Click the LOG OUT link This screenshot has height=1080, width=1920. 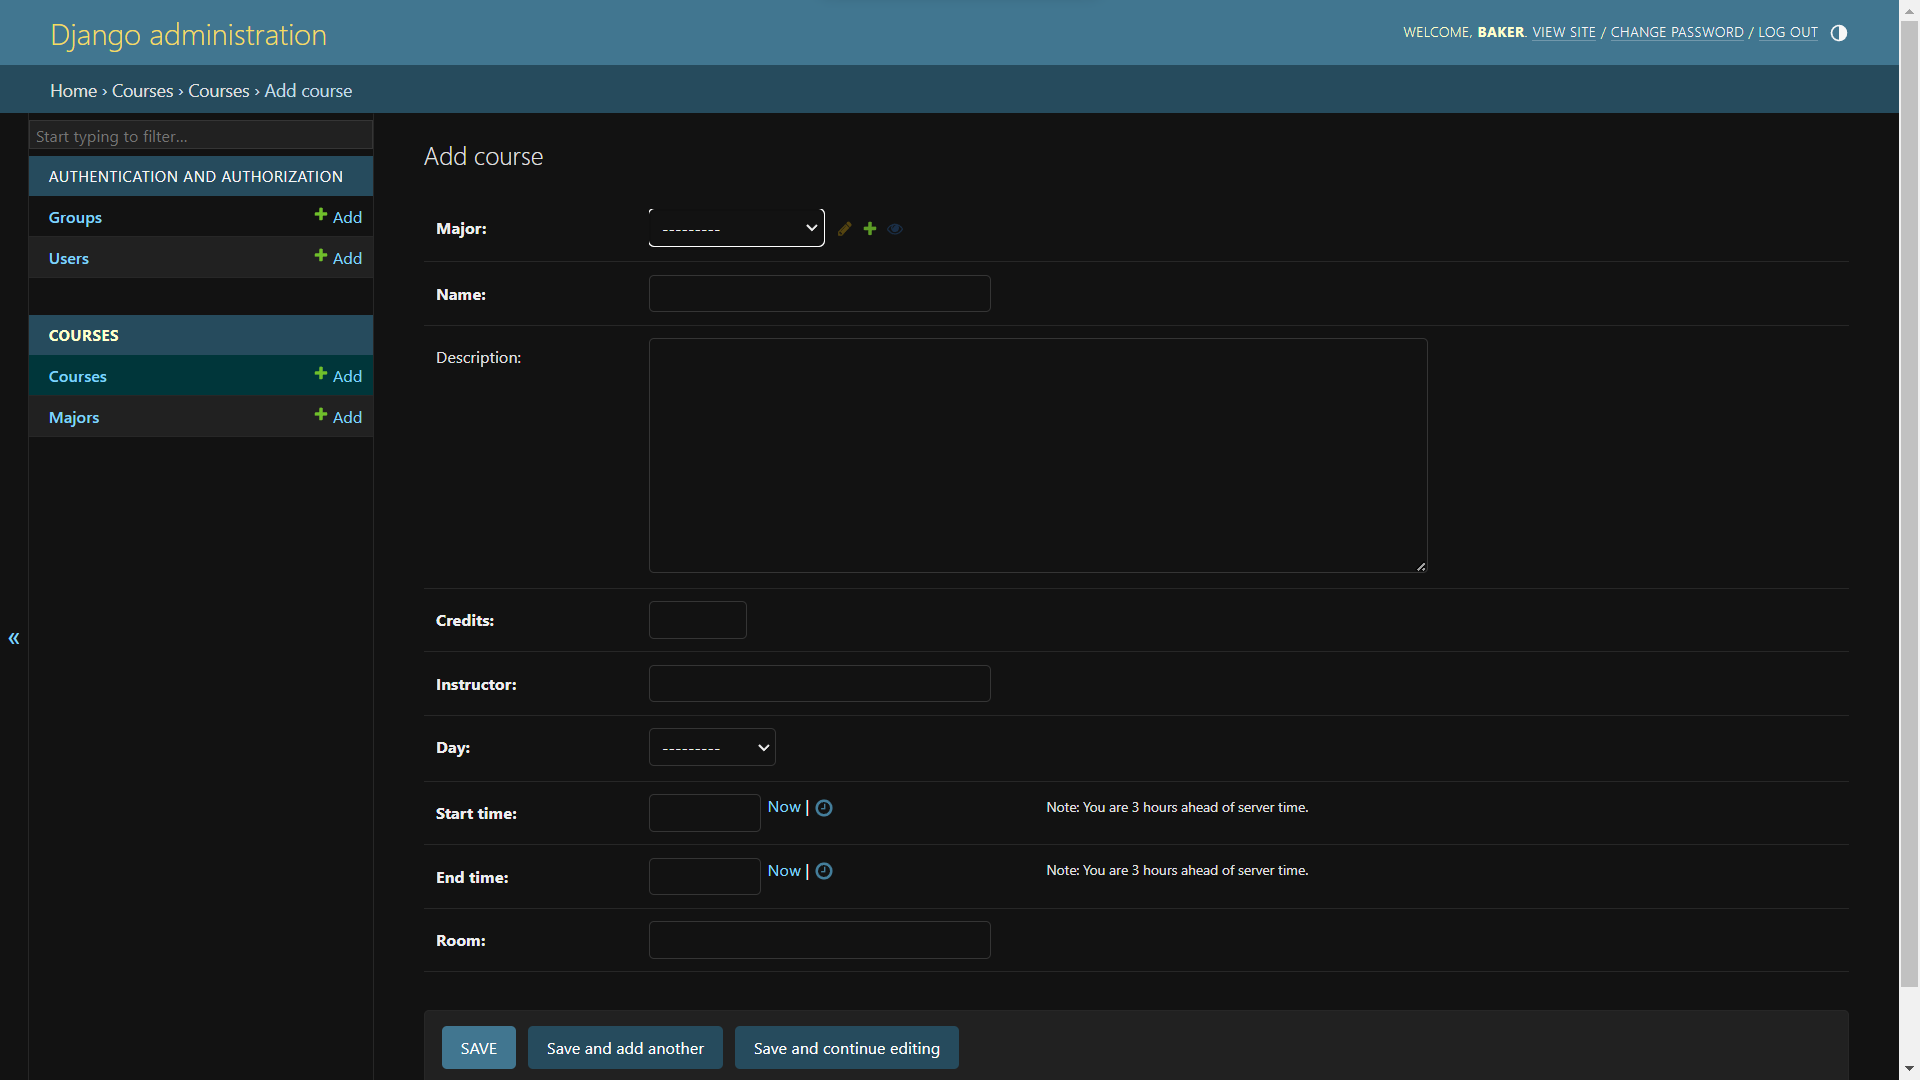click(1788, 33)
